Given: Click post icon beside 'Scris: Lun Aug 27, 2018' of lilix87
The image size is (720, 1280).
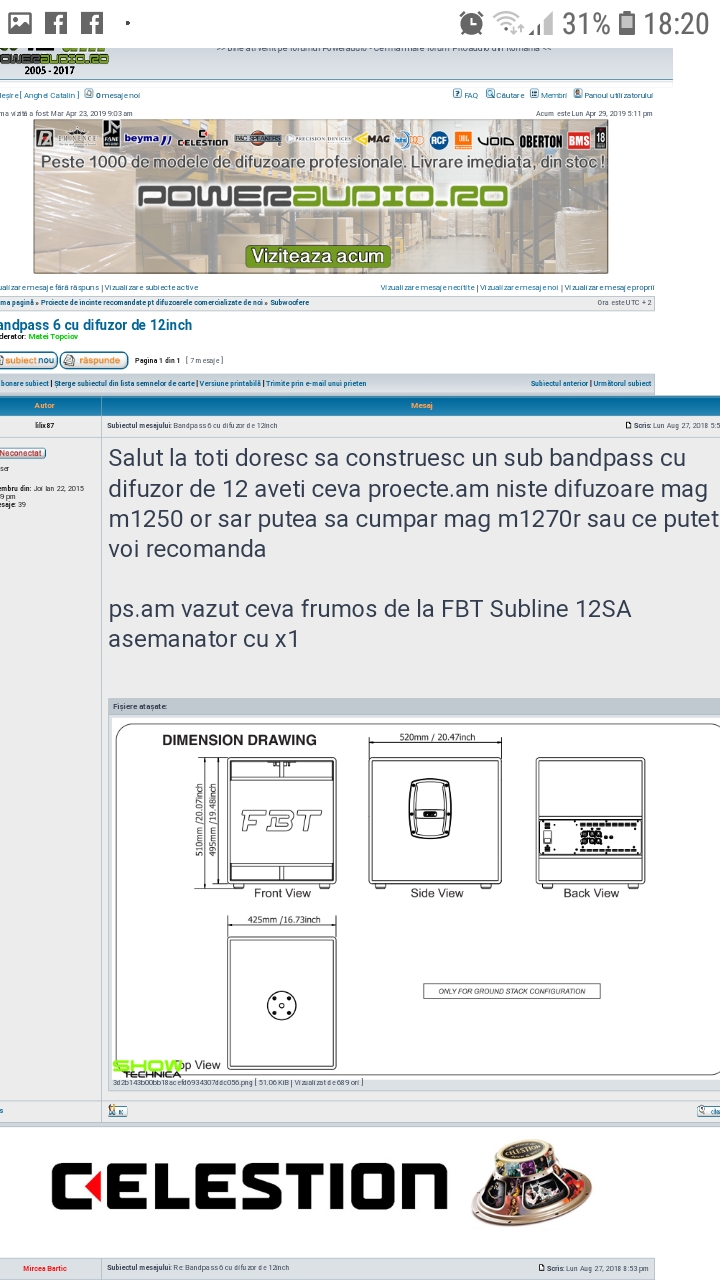Looking at the screenshot, I should 629,426.
